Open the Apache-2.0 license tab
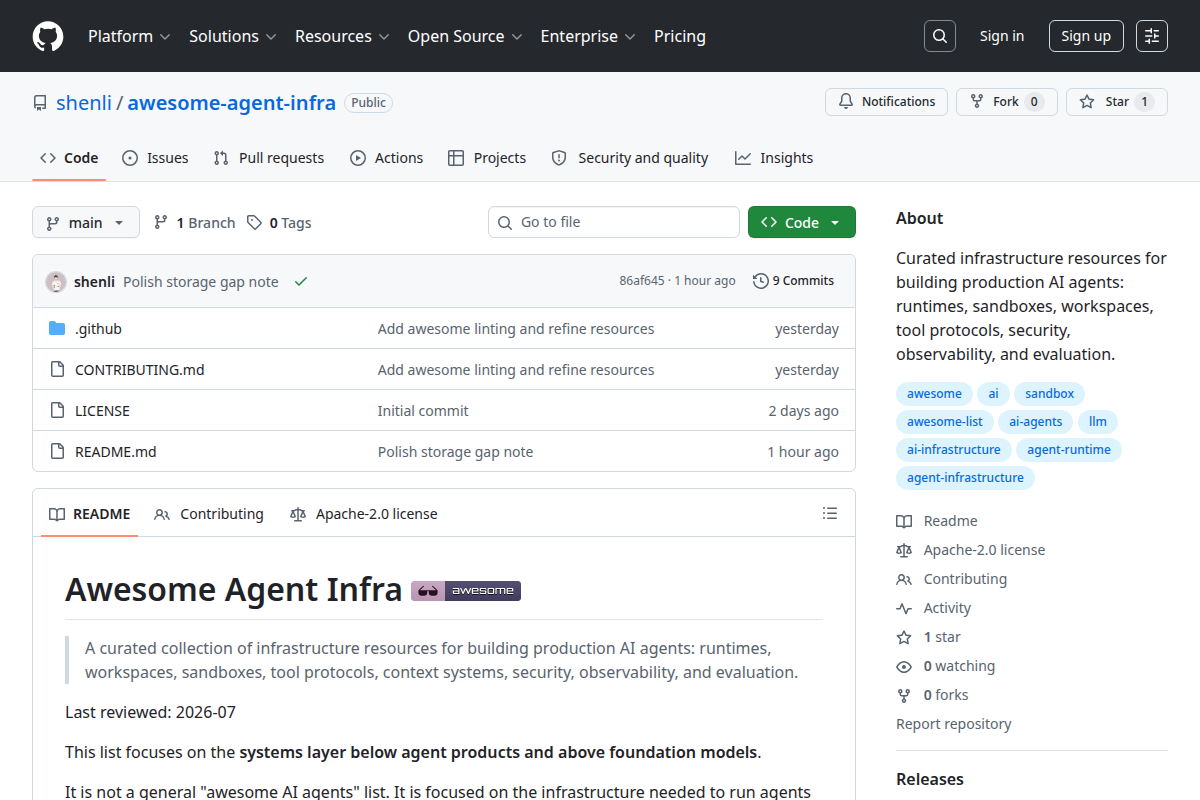This screenshot has height=800, width=1200. pyautogui.click(x=364, y=514)
